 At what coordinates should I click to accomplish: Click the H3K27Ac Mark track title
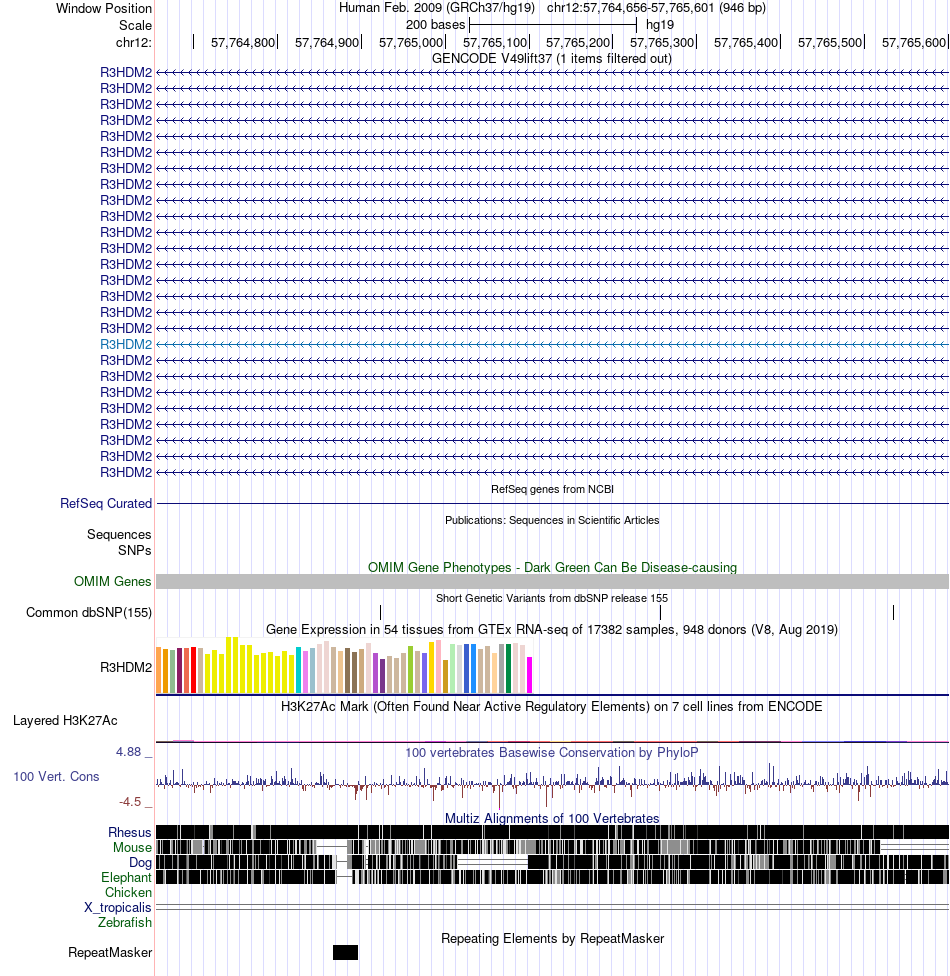(x=552, y=706)
